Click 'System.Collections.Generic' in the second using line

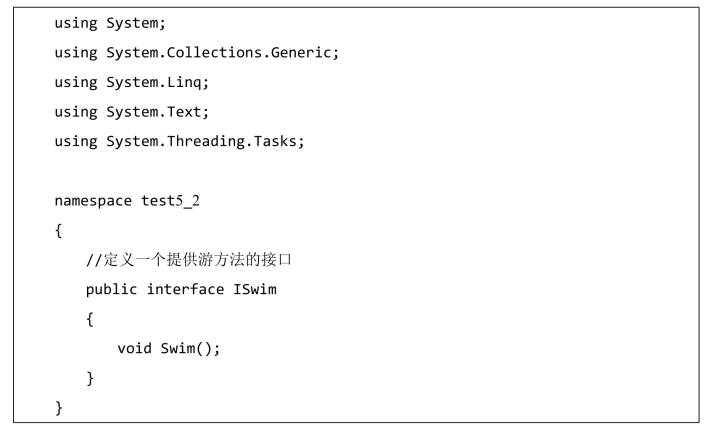click(x=219, y=53)
